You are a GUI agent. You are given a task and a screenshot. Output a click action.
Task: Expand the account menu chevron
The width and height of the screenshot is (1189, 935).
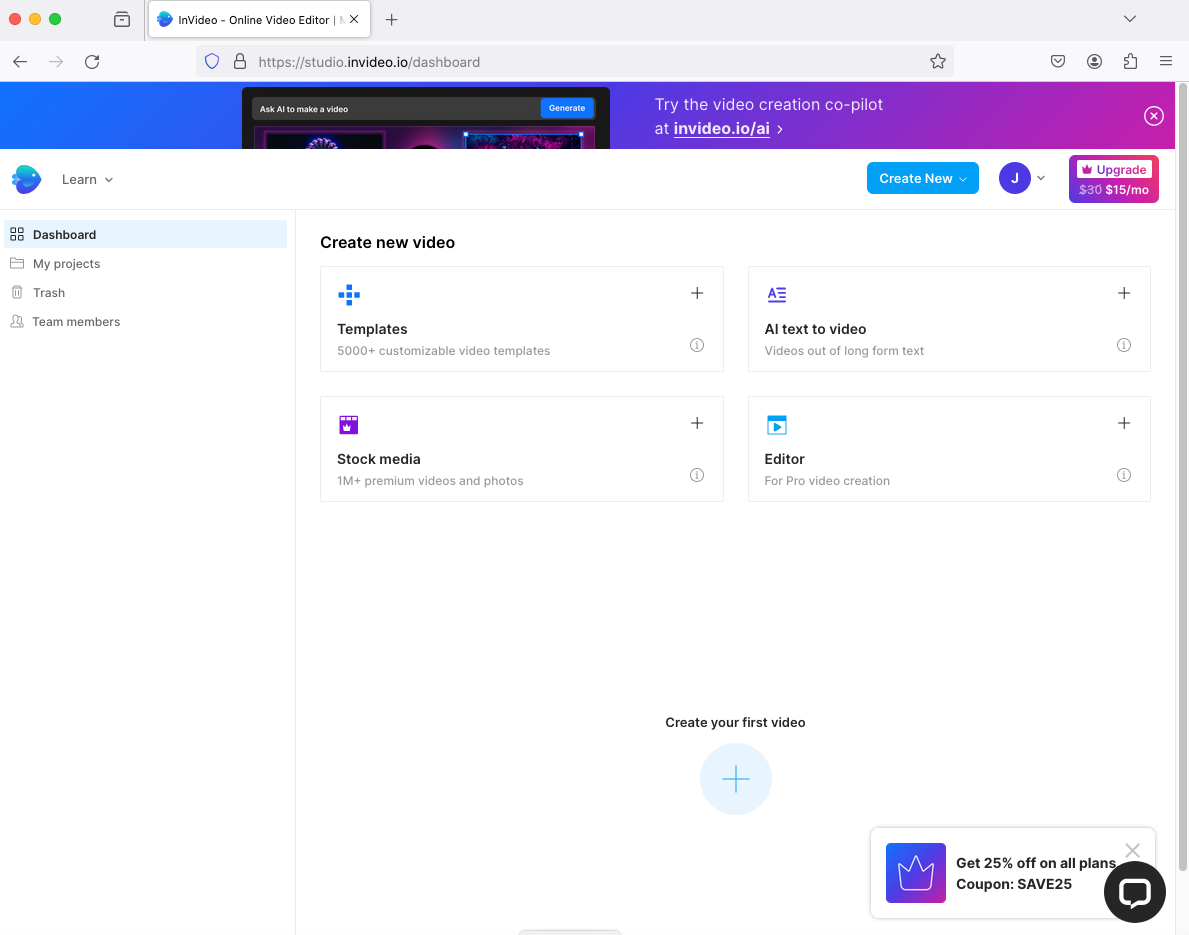coord(1040,178)
